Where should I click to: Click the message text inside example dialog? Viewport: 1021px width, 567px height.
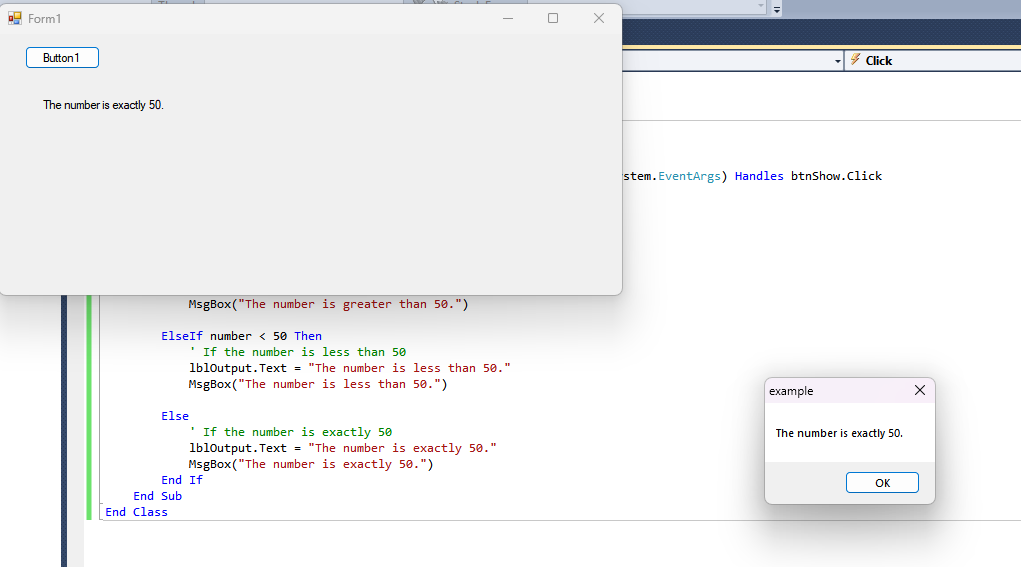(839, 433)
